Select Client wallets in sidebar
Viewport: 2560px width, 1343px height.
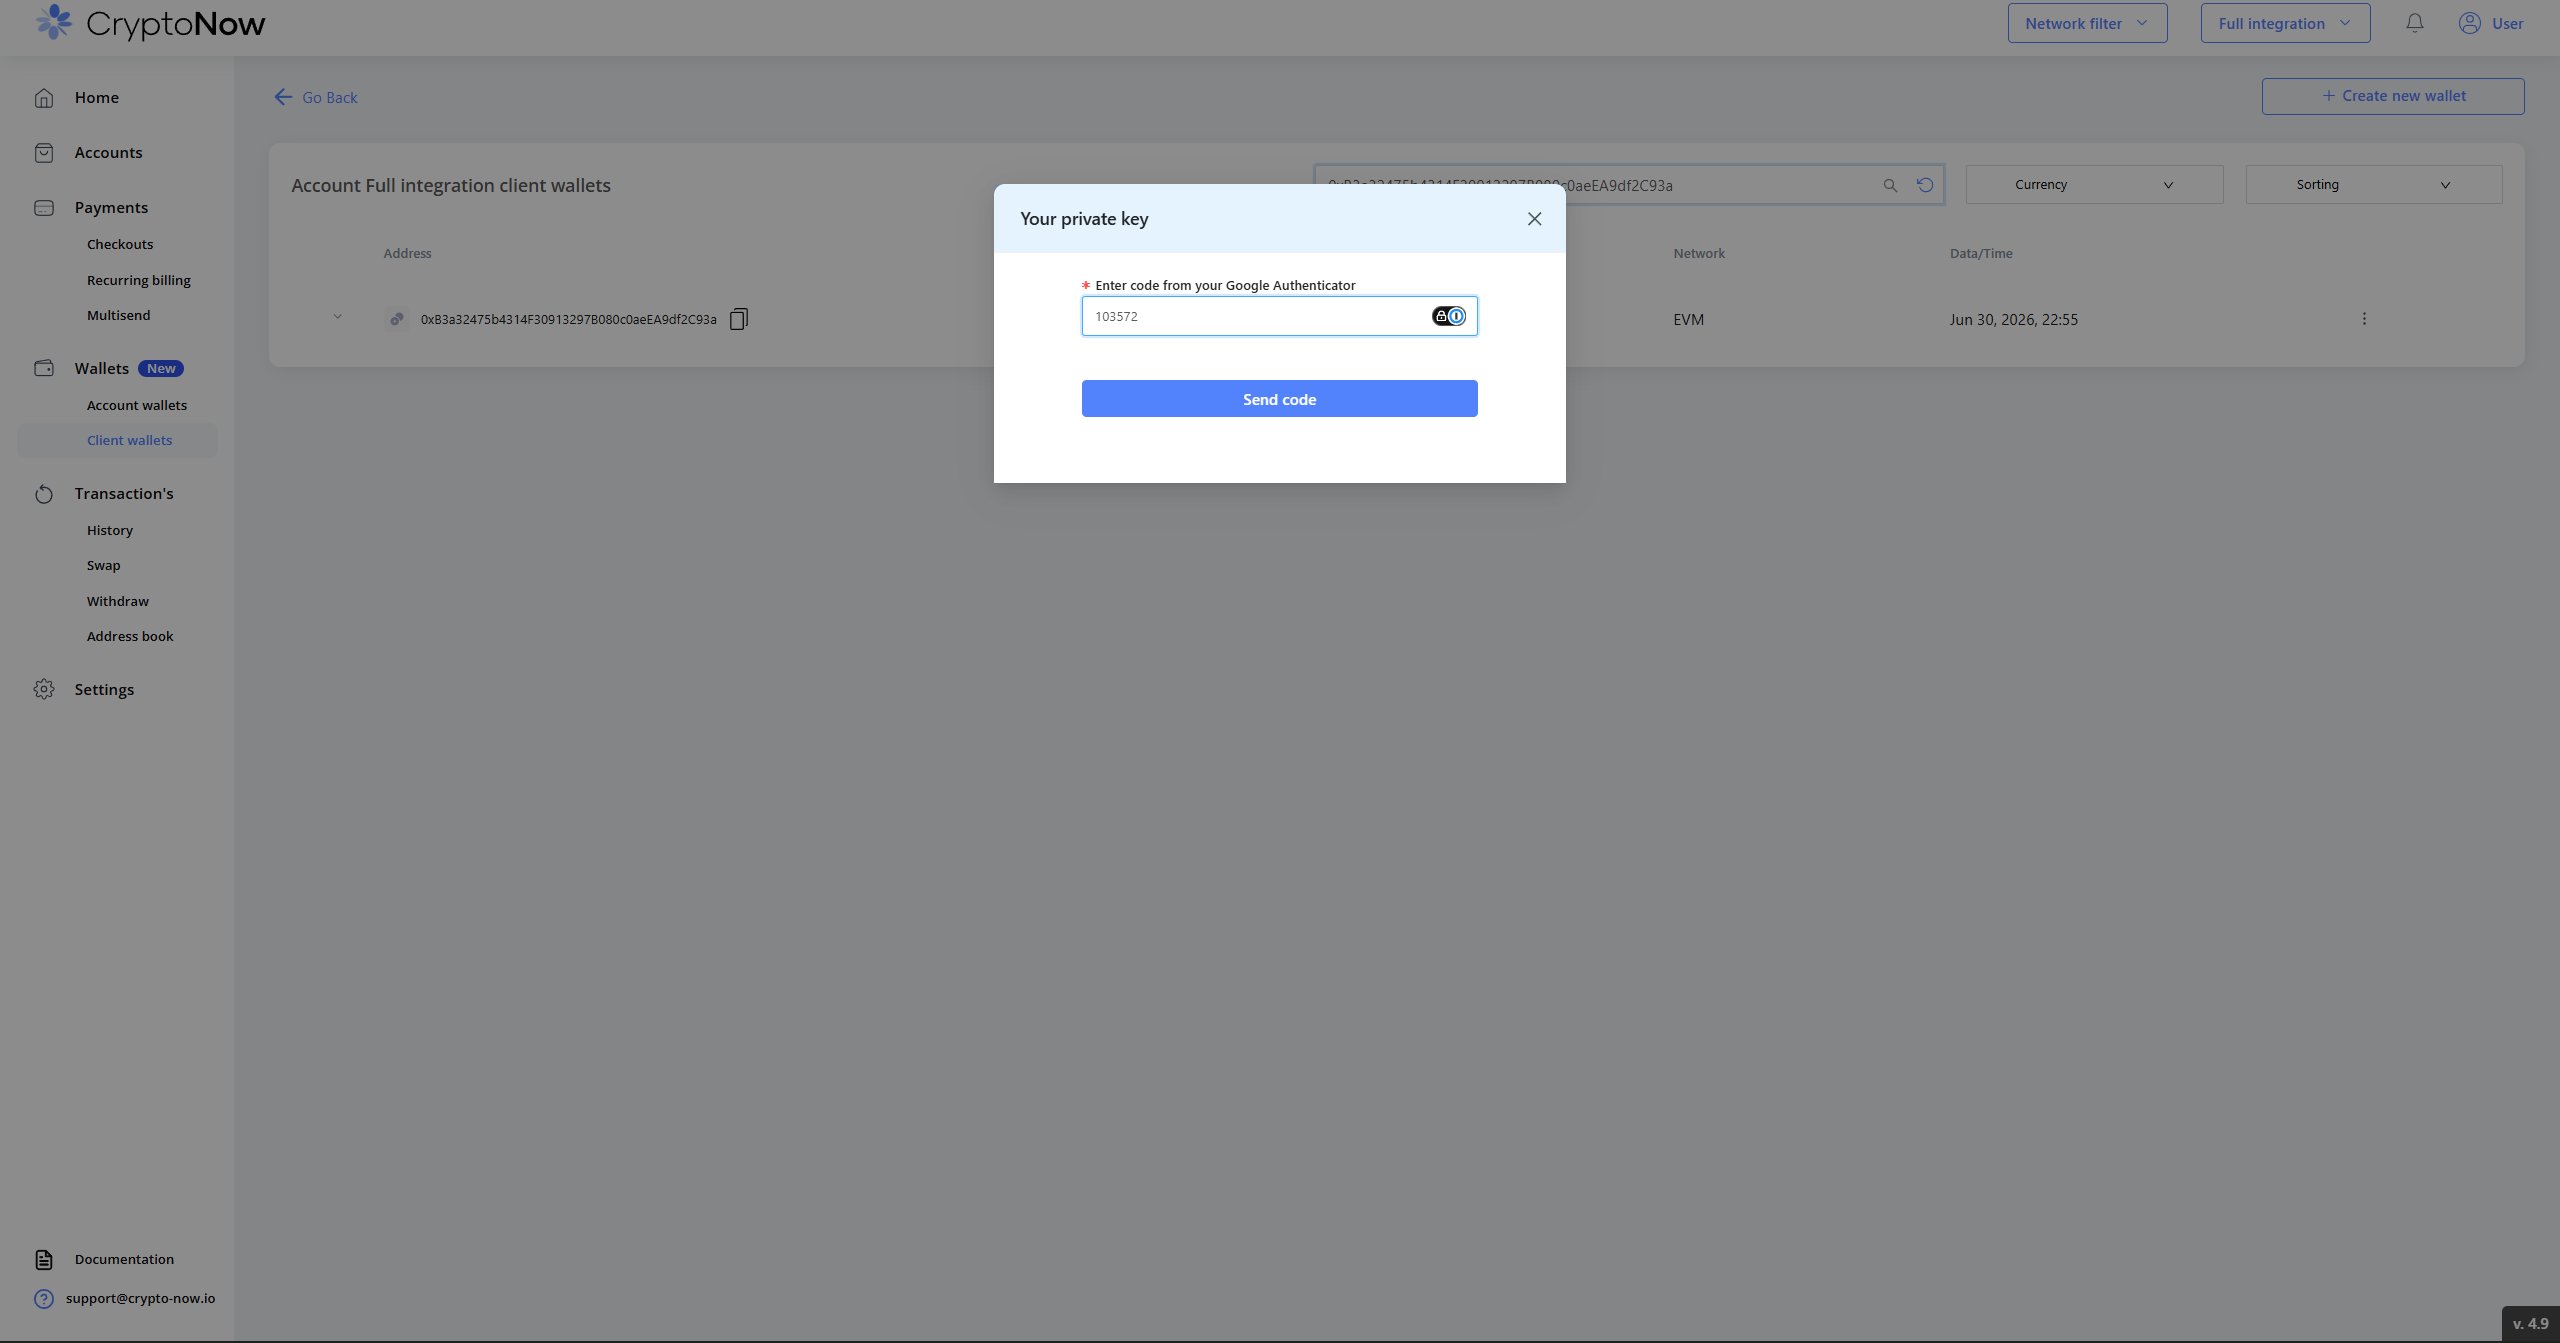[x=117, y=440]
